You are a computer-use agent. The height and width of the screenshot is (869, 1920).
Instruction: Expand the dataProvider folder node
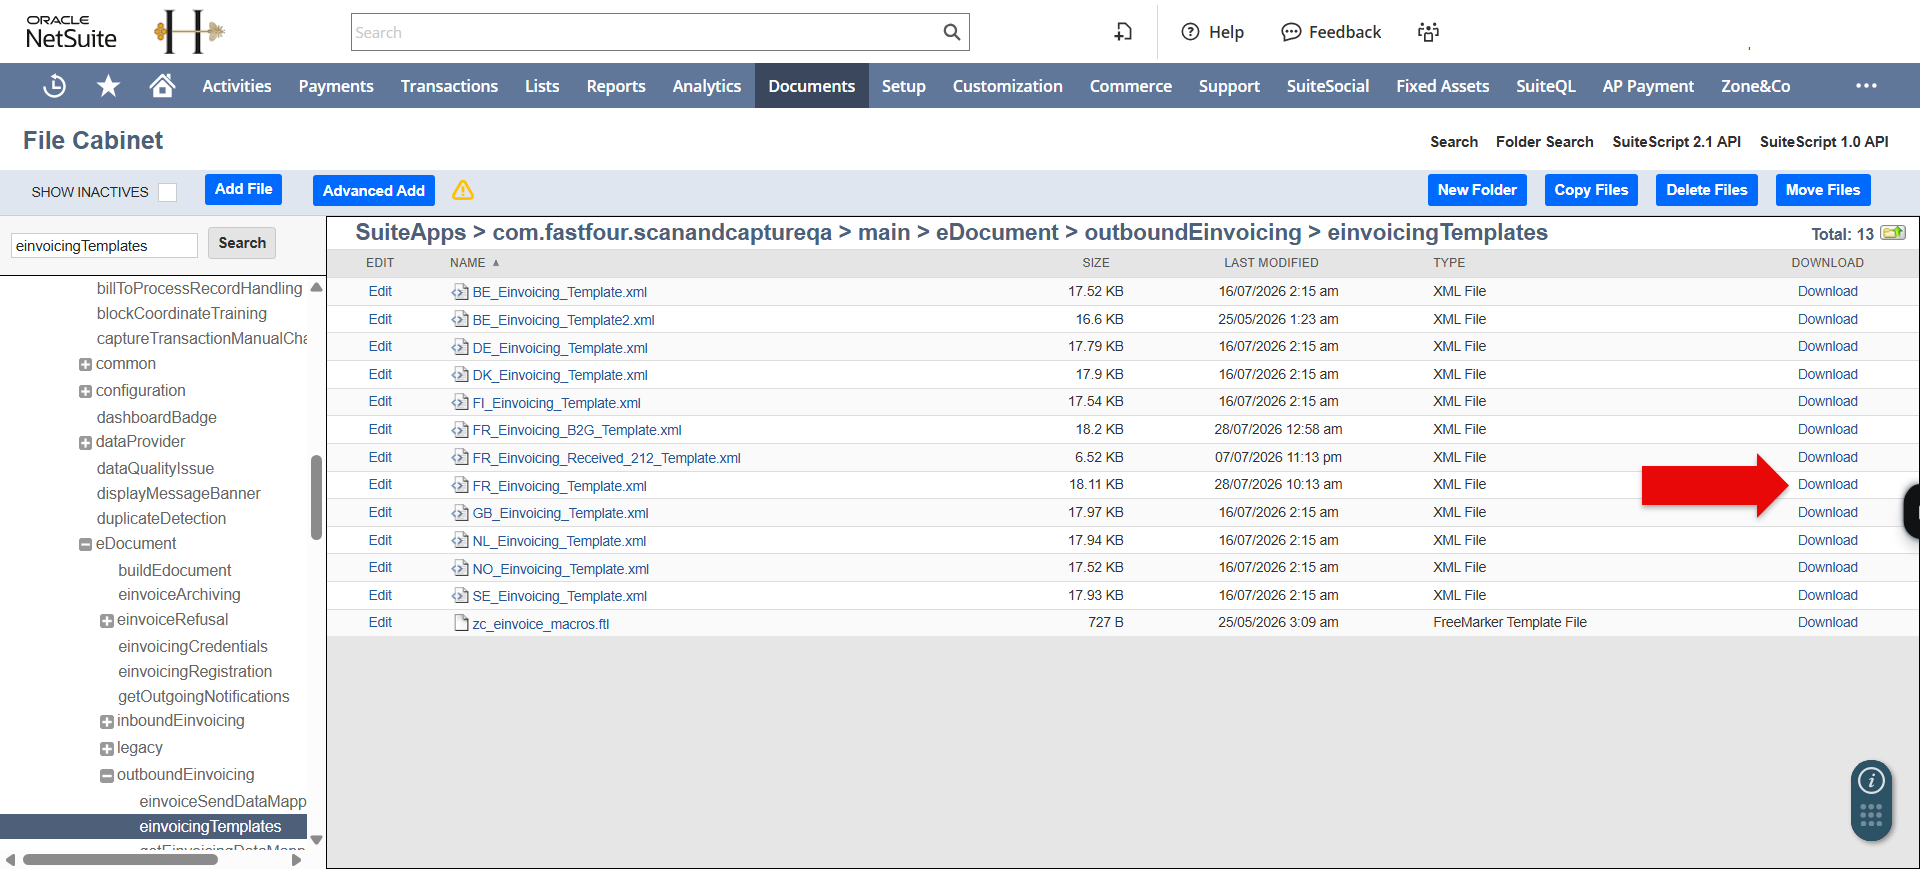[85, 443]
